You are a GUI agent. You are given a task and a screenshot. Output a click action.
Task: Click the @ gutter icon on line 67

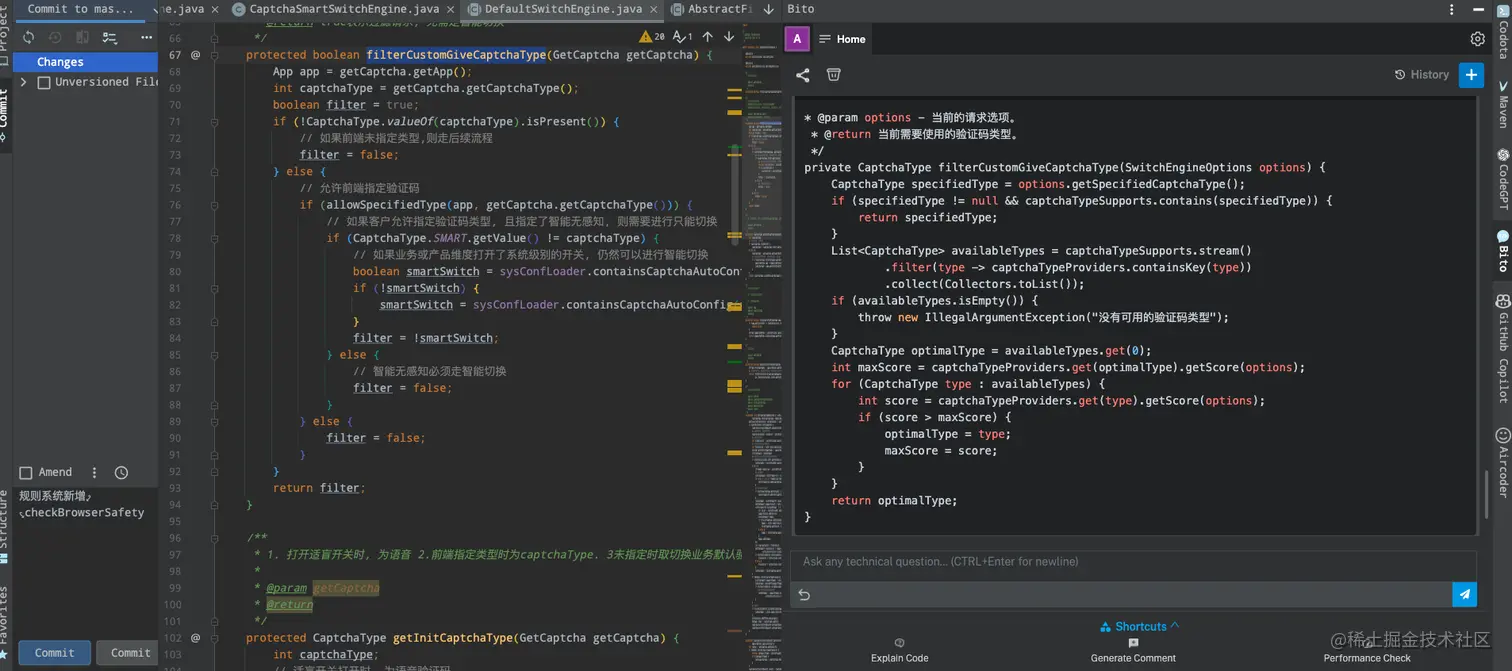pyautogui.click(x=195, y=55)
